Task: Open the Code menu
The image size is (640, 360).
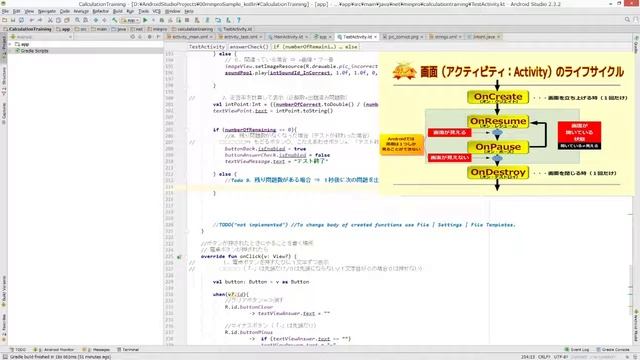Action: coord(64,11)
